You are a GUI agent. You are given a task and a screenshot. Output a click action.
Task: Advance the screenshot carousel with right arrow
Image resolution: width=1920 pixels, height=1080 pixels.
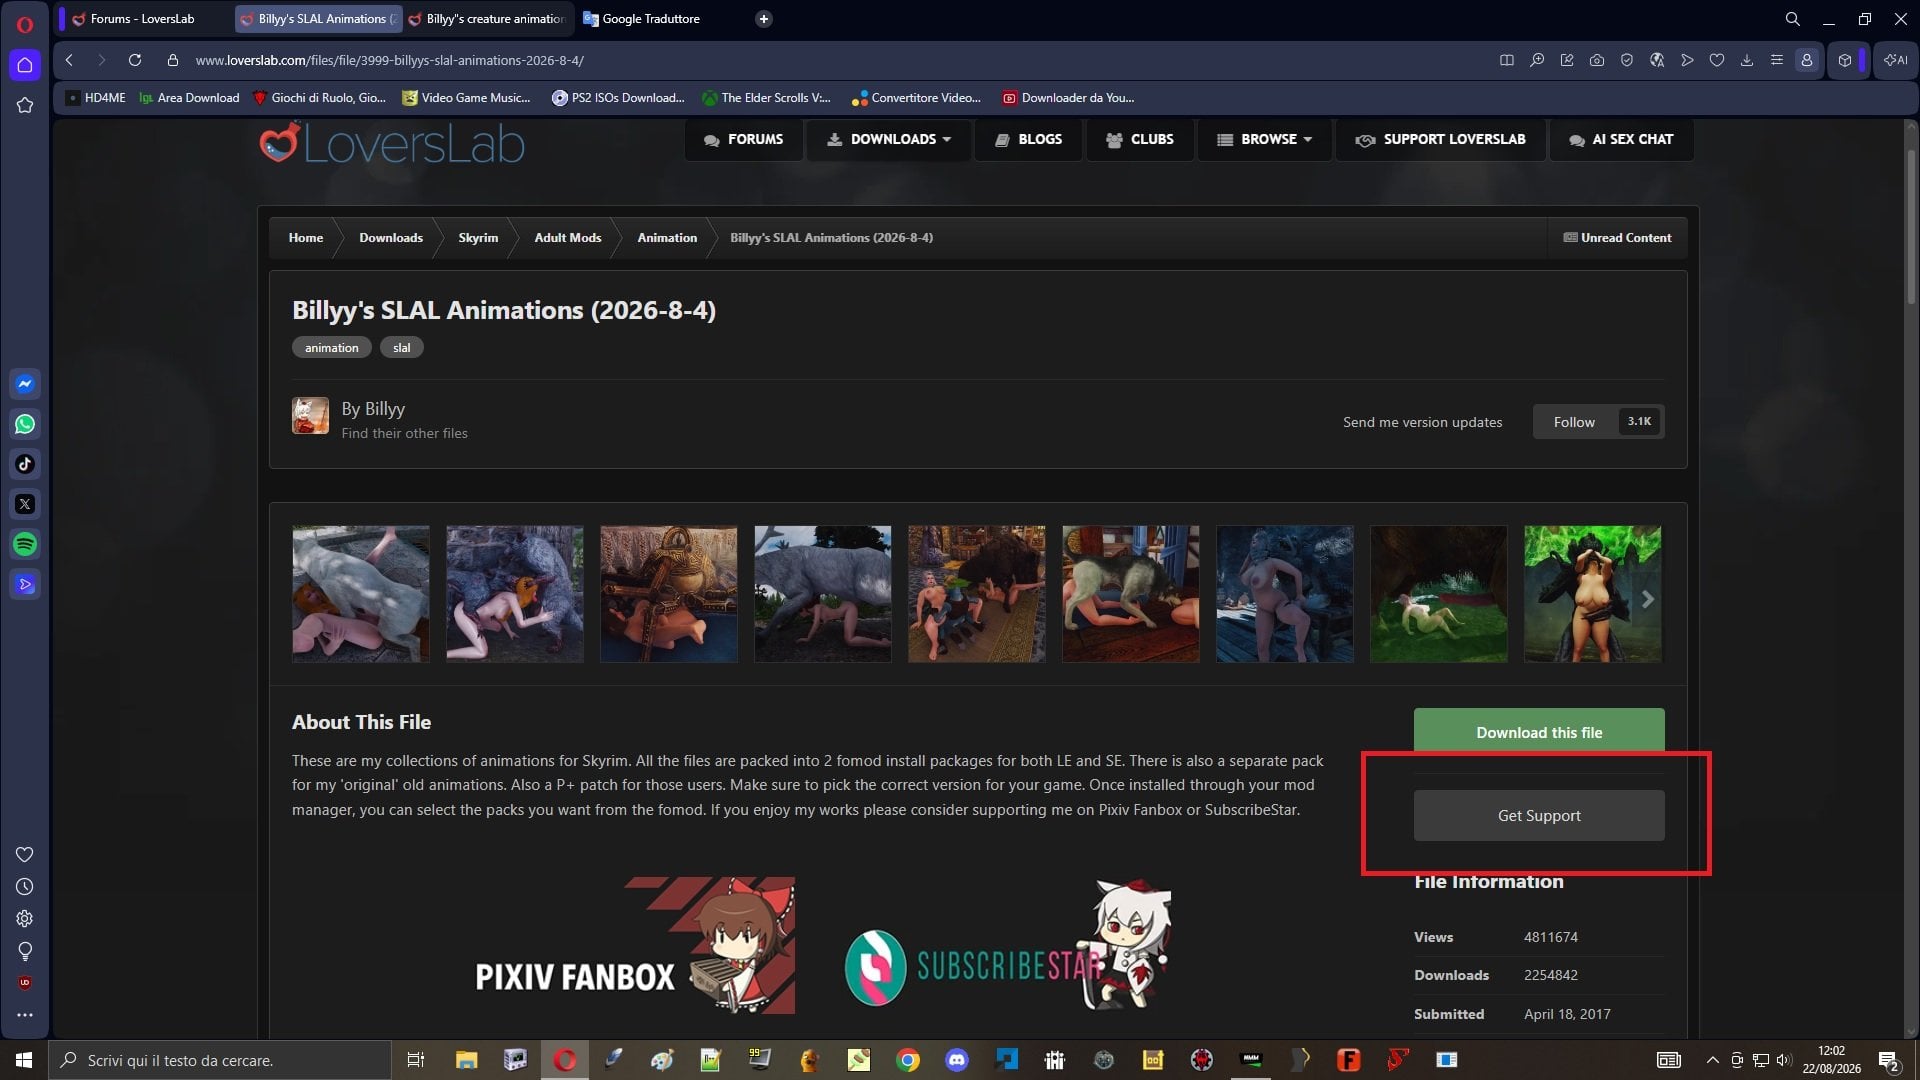[1647, 599]
